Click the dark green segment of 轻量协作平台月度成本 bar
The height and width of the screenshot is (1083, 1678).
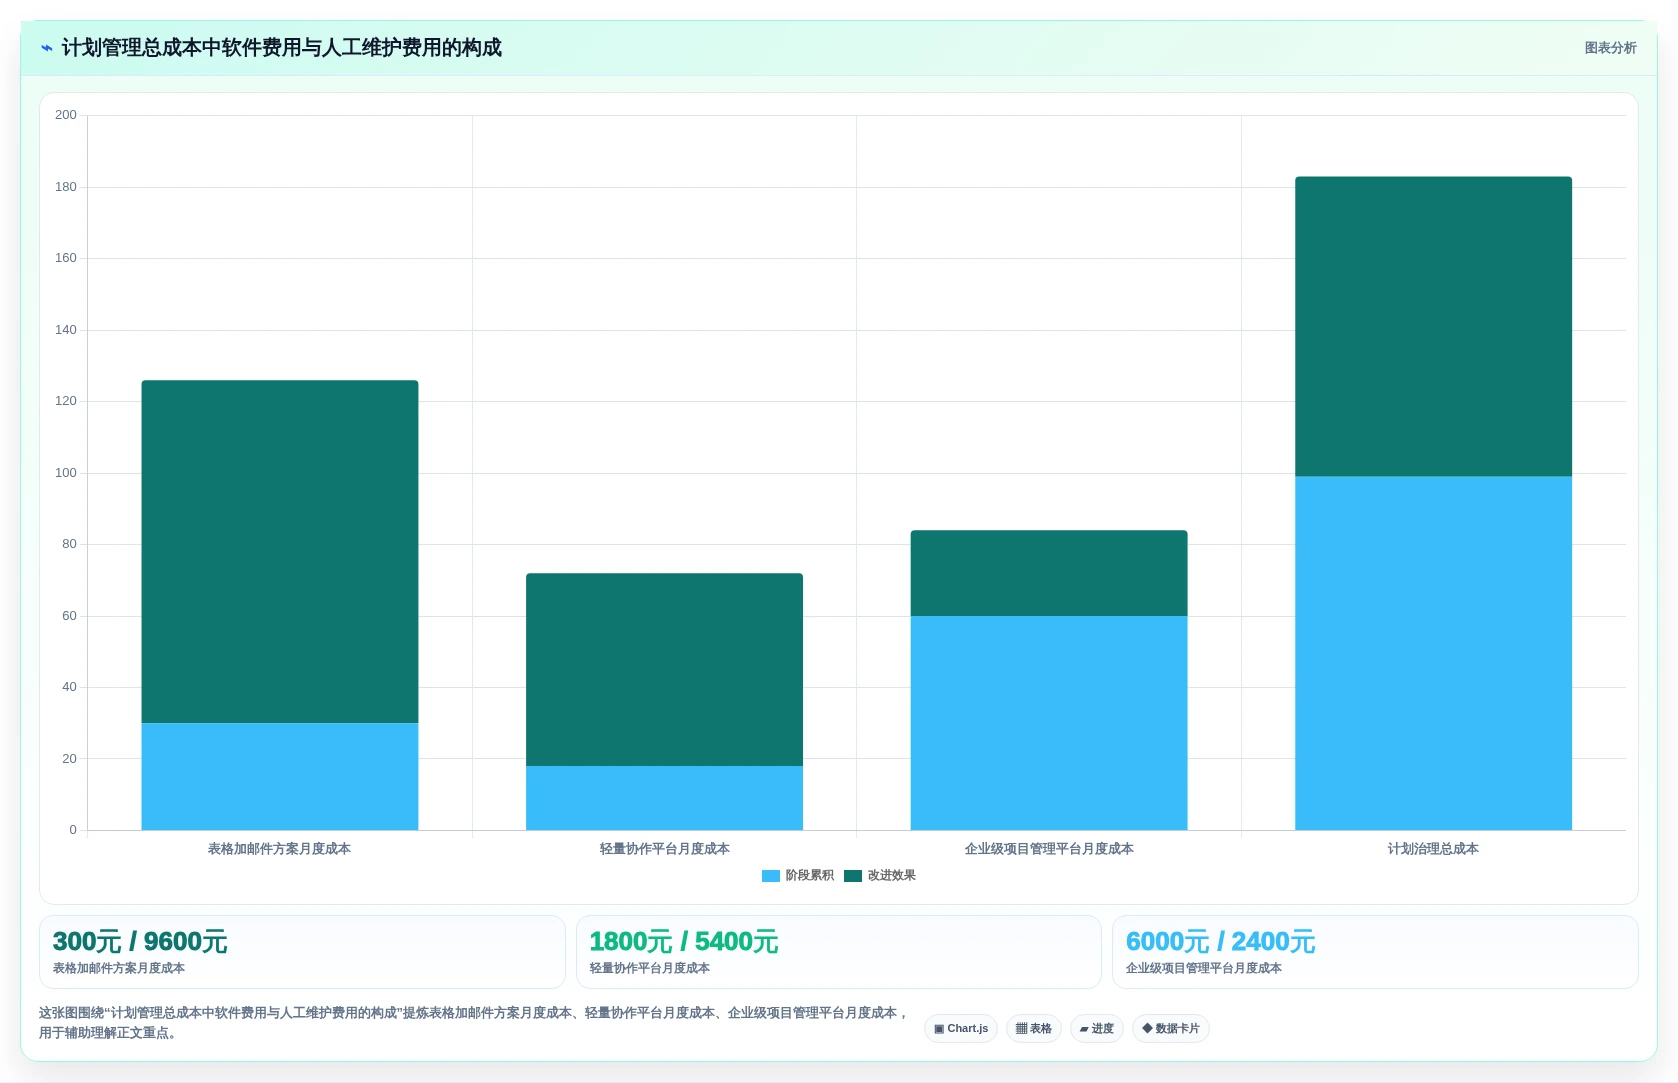(664, 669)
